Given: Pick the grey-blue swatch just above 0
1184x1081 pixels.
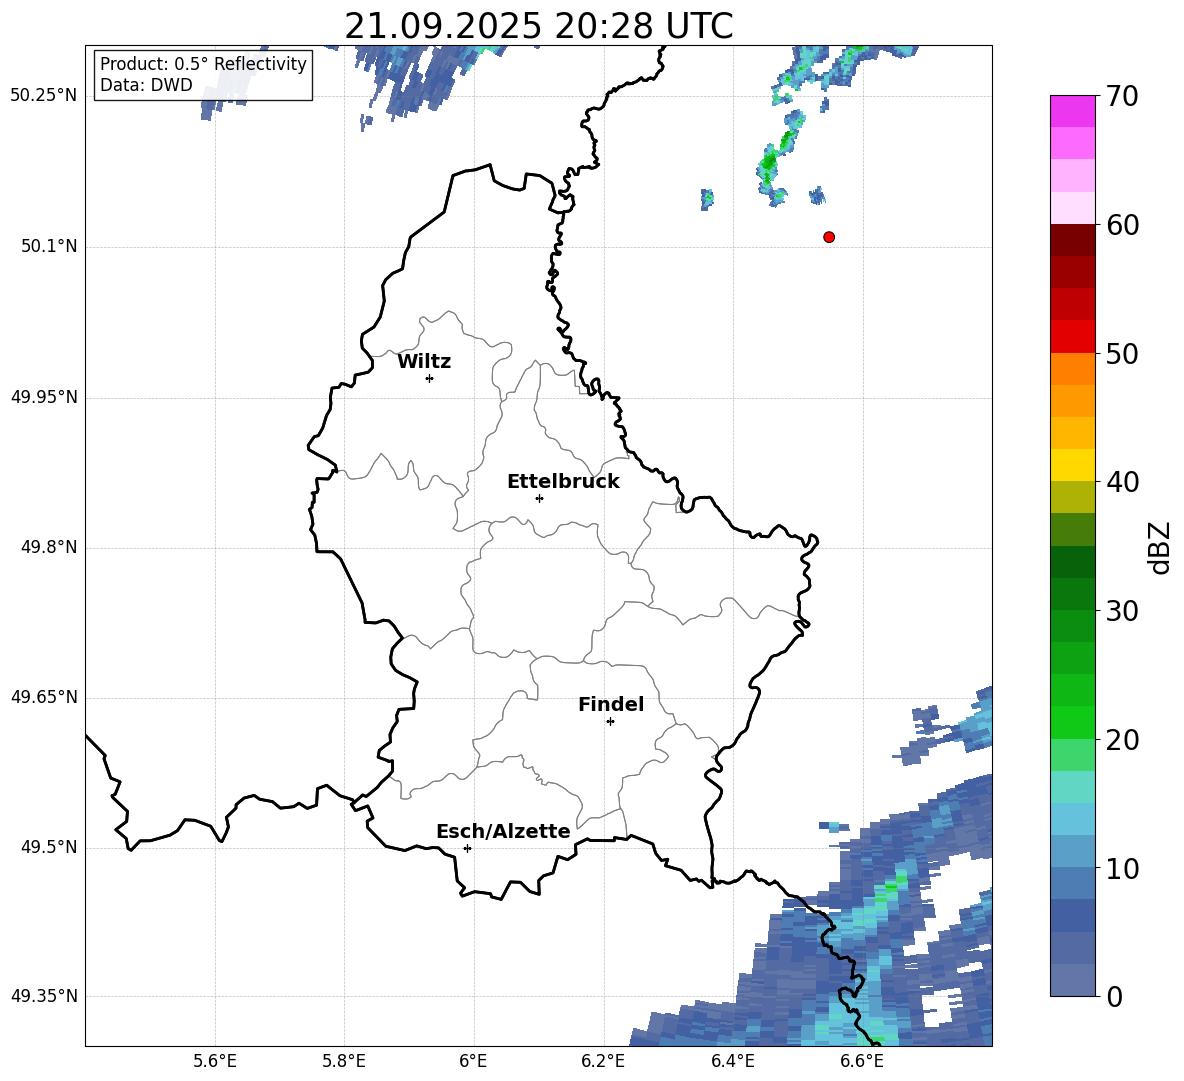Looking at the screenshot, I should 1073,981.
